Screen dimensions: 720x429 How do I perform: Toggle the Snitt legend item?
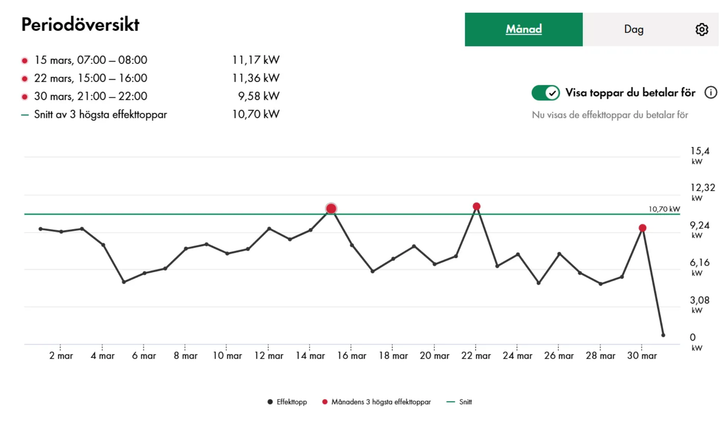click(460, 402)
